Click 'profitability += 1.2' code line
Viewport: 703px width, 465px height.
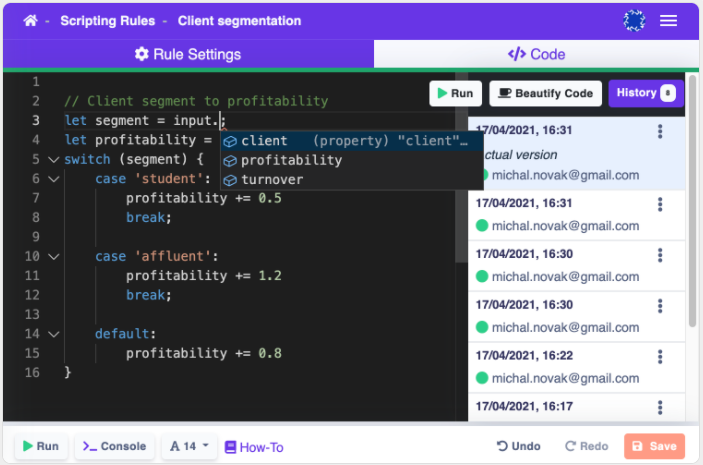pos(204,276)
